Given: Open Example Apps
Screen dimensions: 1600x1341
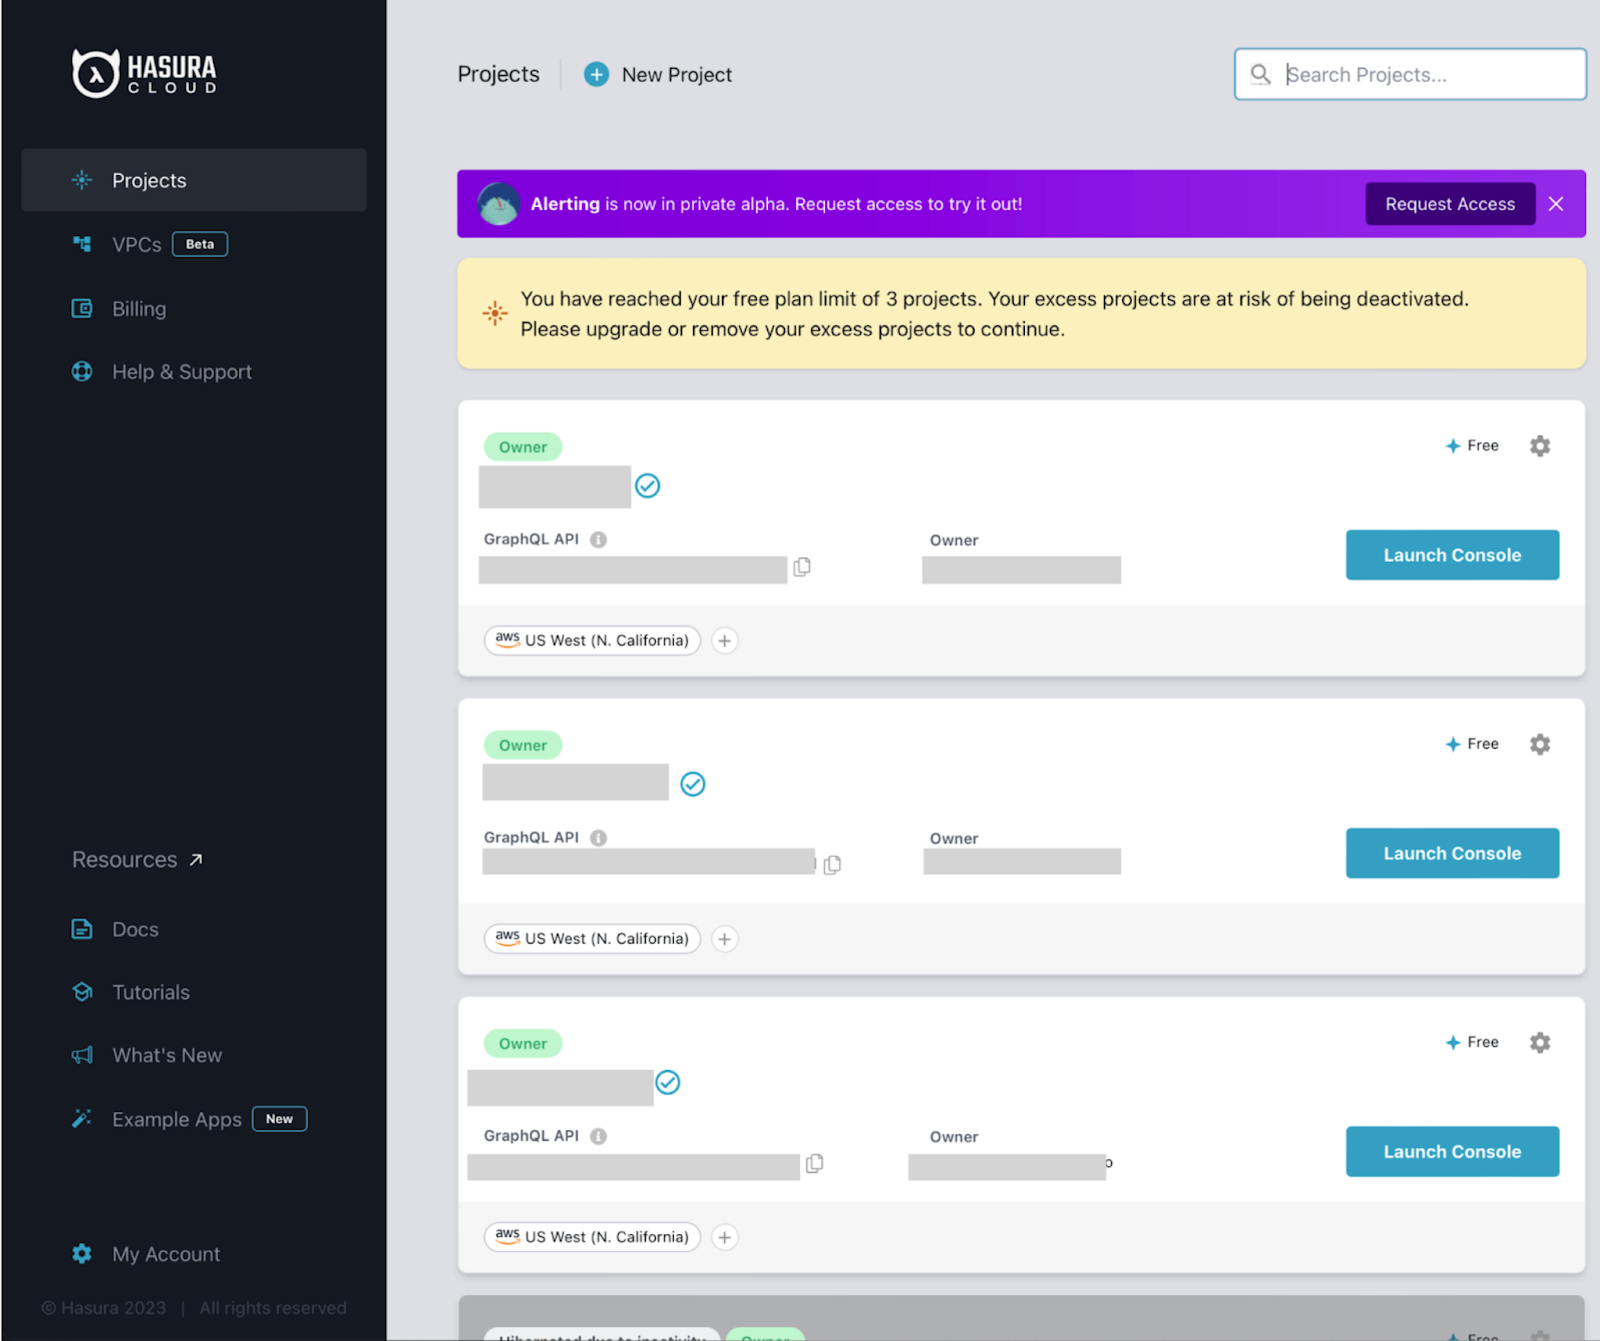Looking at the screenshot, I should [177, 1120].
